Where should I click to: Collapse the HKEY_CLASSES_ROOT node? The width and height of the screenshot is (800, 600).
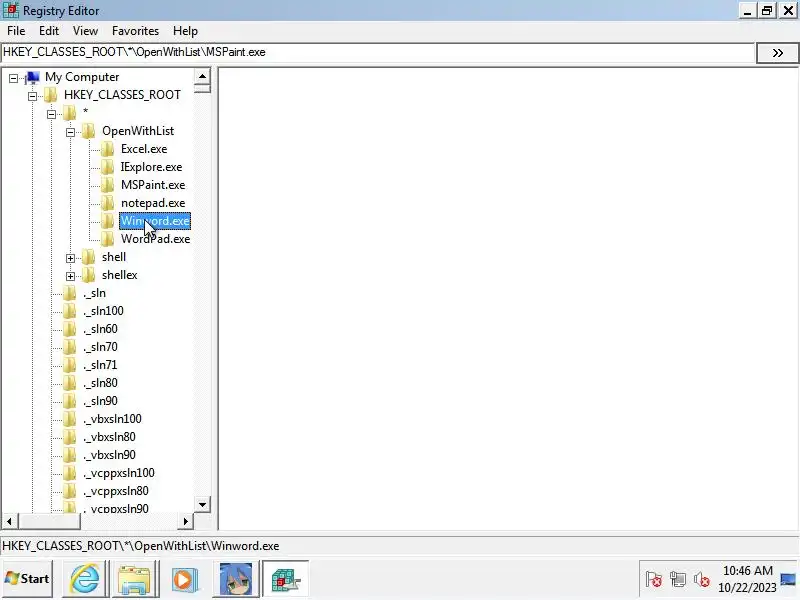coord(32,96)
